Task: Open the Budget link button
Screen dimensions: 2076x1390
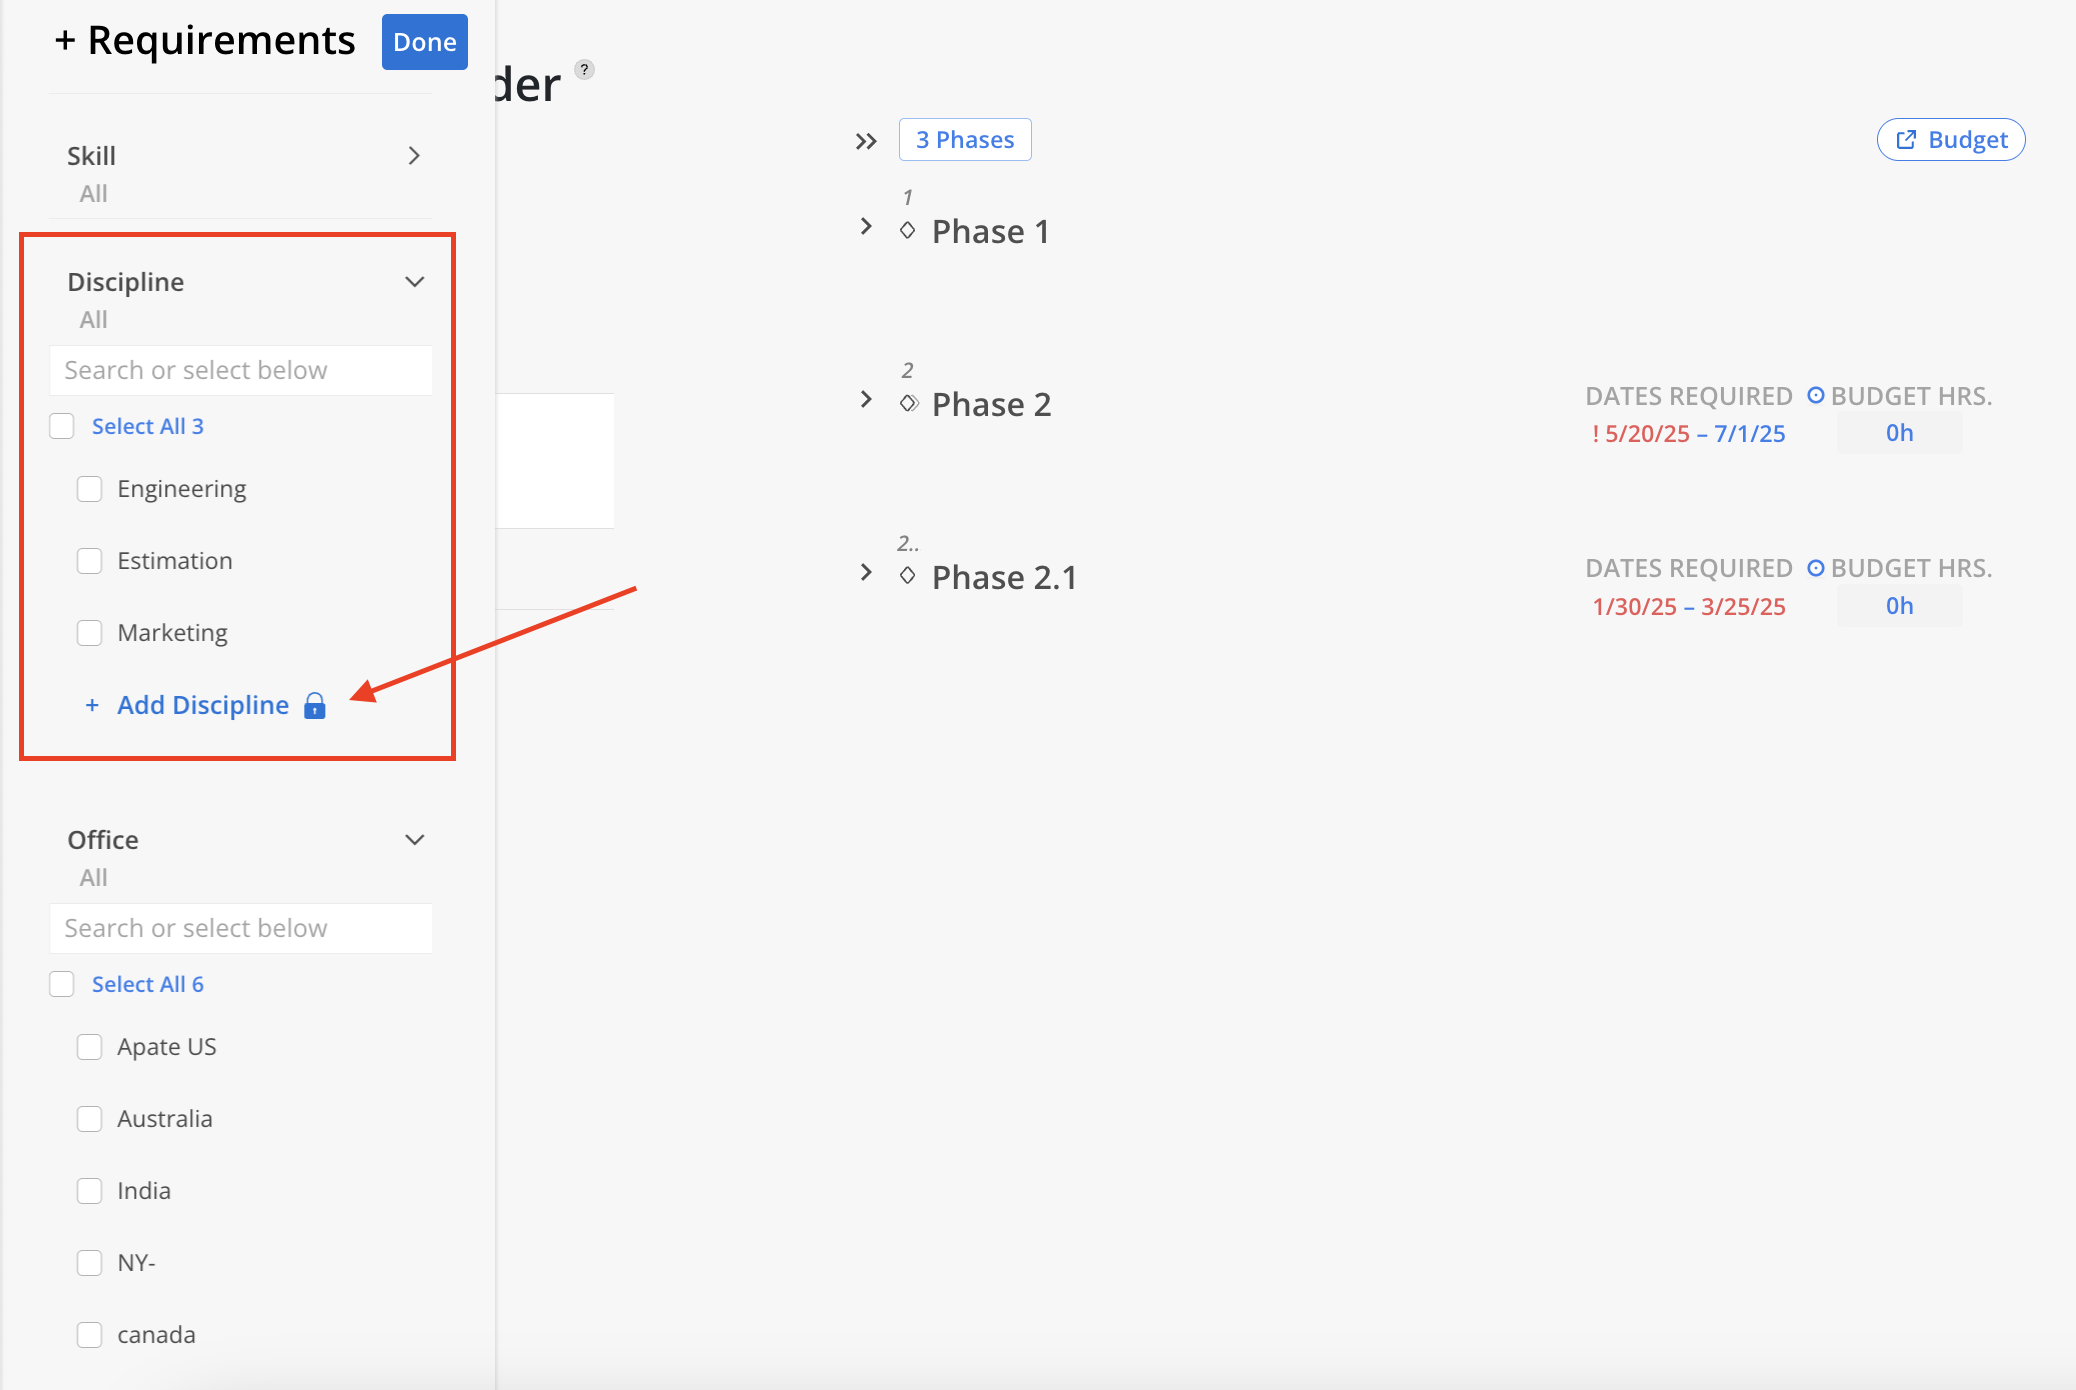Action: [x=1951, y=140]
